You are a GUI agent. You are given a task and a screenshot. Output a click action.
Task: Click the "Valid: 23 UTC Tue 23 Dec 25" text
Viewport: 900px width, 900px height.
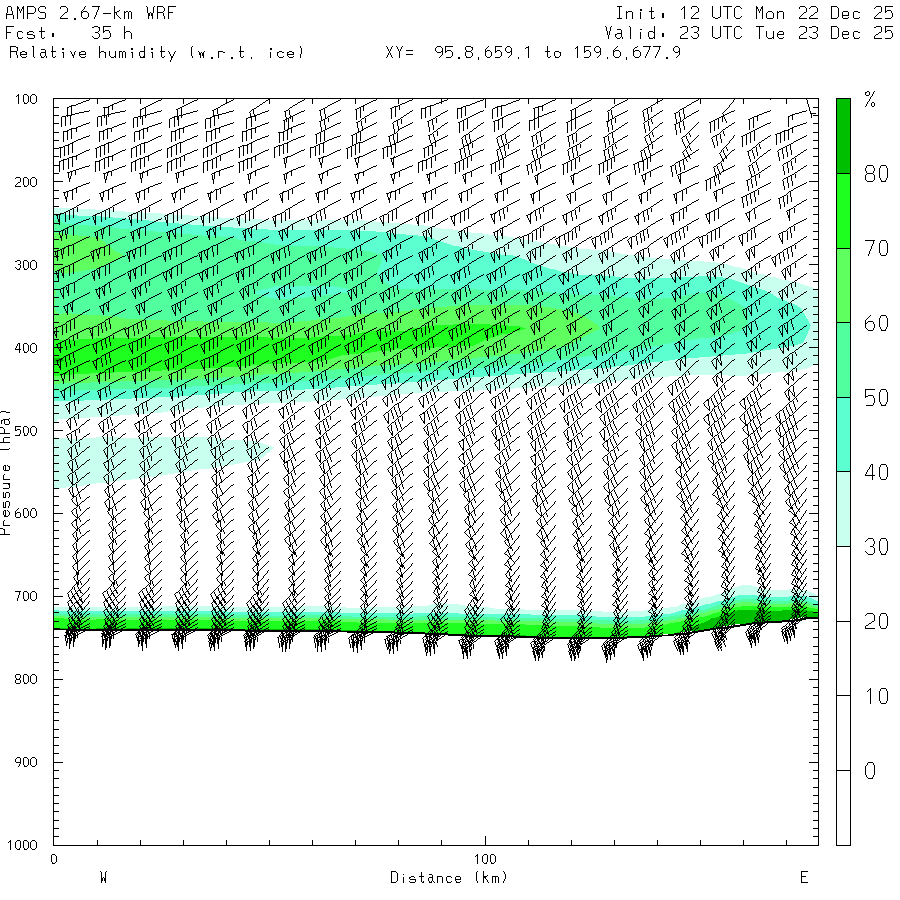click(748, 33)
